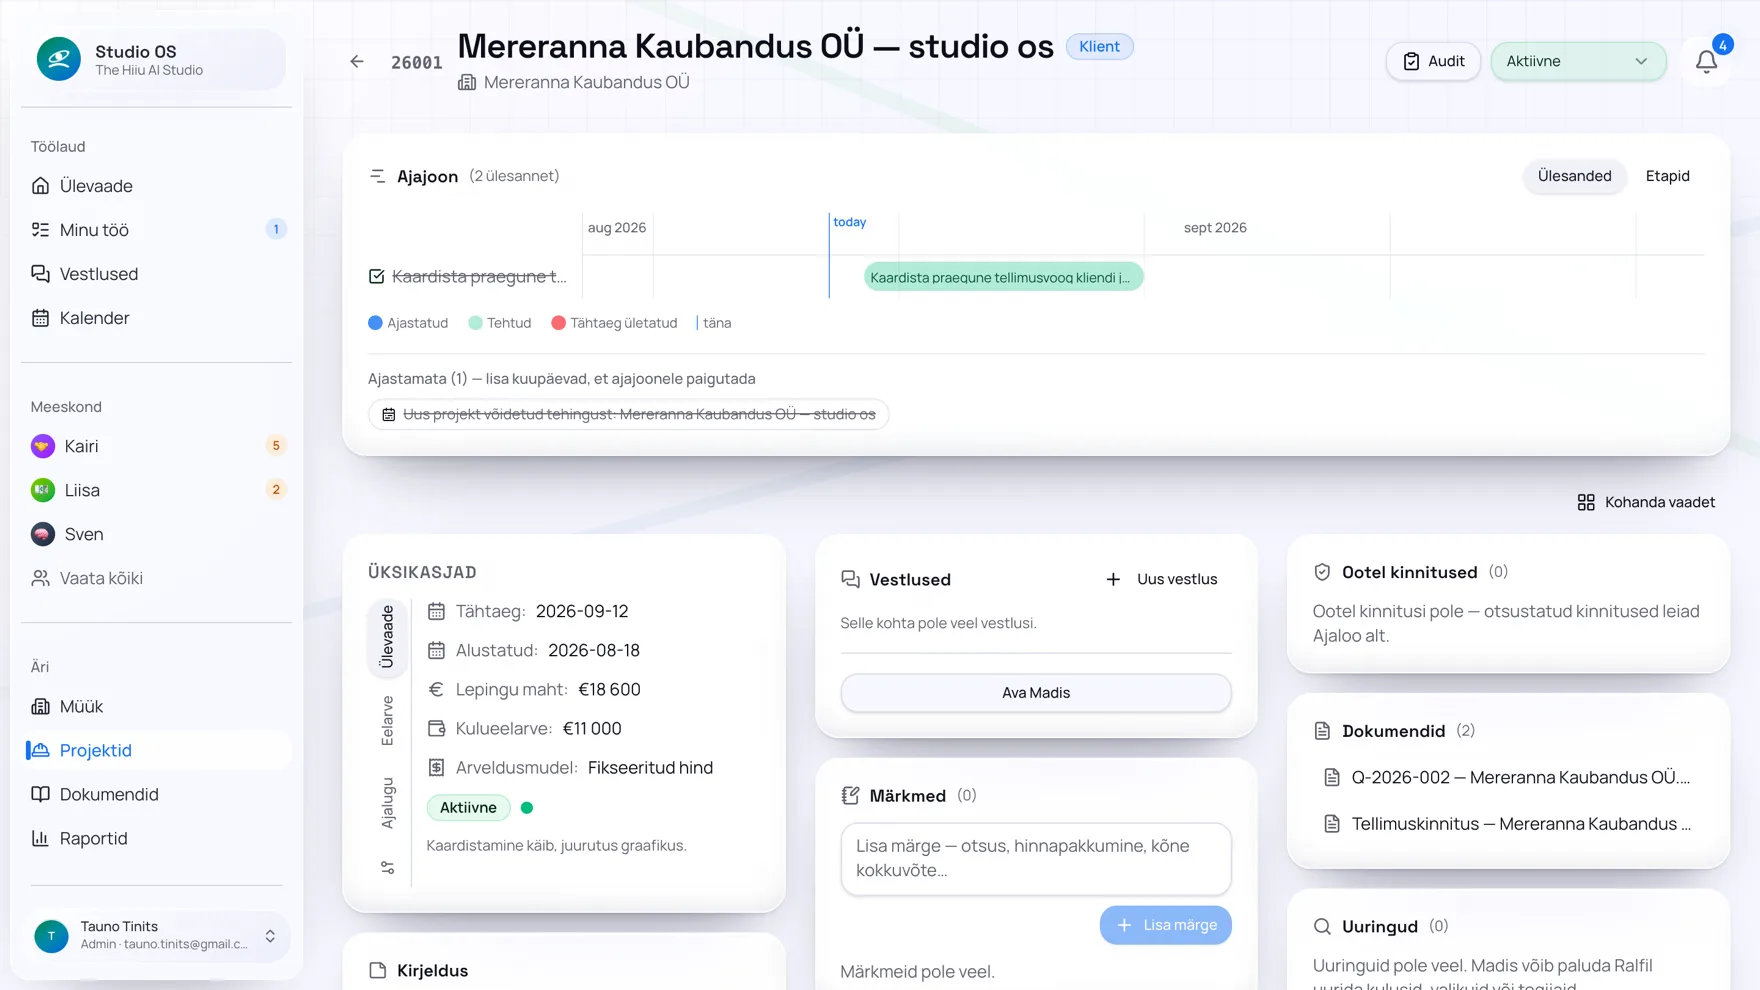Click the Ava Madis button
This screenshot has height=990, width=1760.
pyautogui.click(x=1036, y=693)
